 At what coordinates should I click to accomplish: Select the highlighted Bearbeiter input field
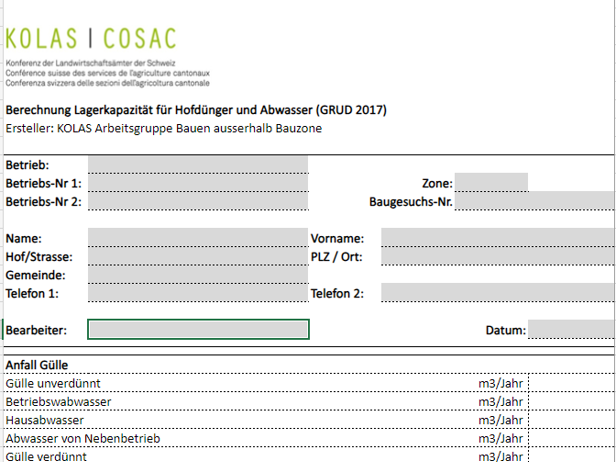pos(198,329)
